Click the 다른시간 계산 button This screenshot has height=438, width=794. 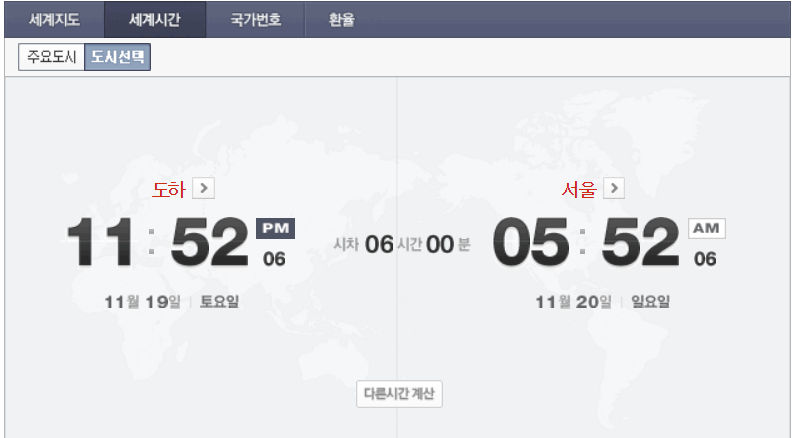coord(399,394)
